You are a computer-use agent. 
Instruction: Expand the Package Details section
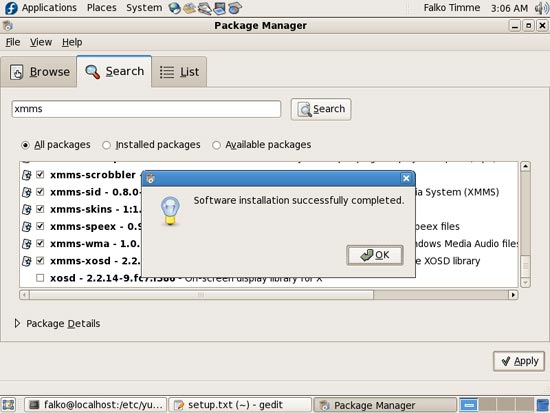(17, 323)
